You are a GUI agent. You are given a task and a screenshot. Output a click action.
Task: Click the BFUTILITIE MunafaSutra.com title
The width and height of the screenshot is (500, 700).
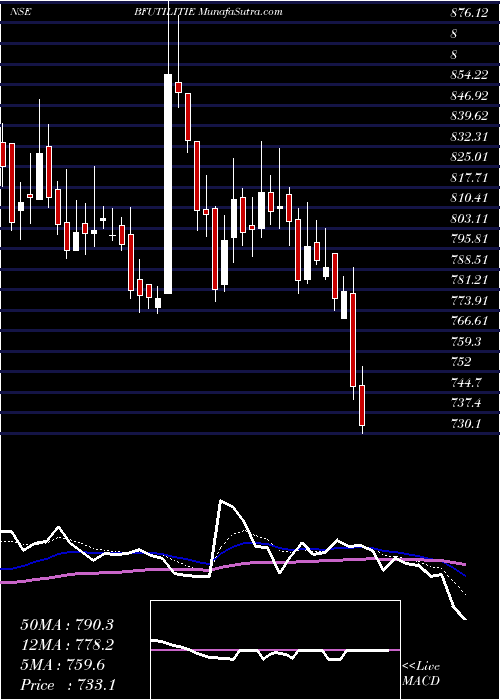[x=208, y=12]
